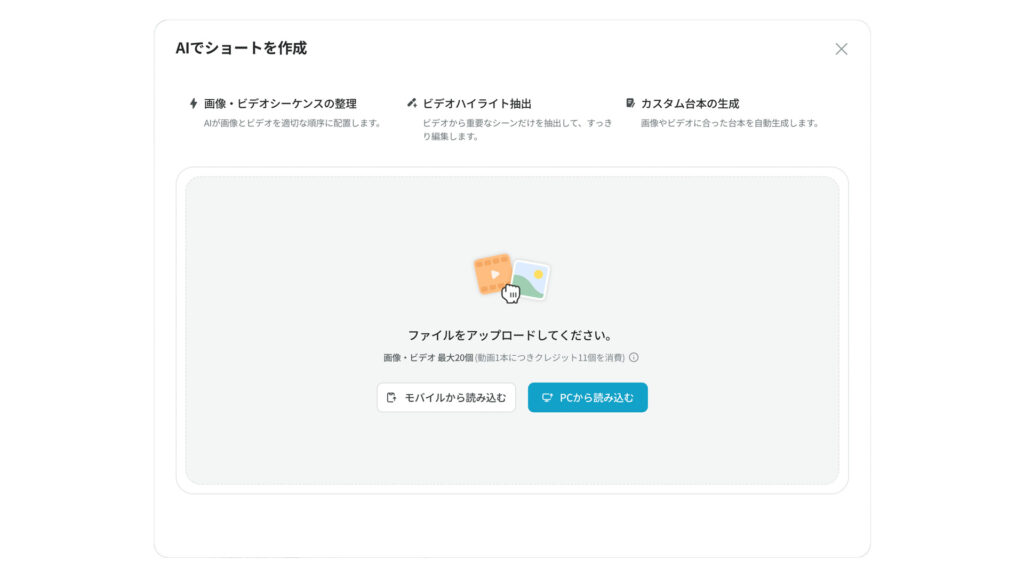Click the orange video clip illustration in upload area
The height and width of the screenshot is (576, 1024).
[x=494, y=273]
